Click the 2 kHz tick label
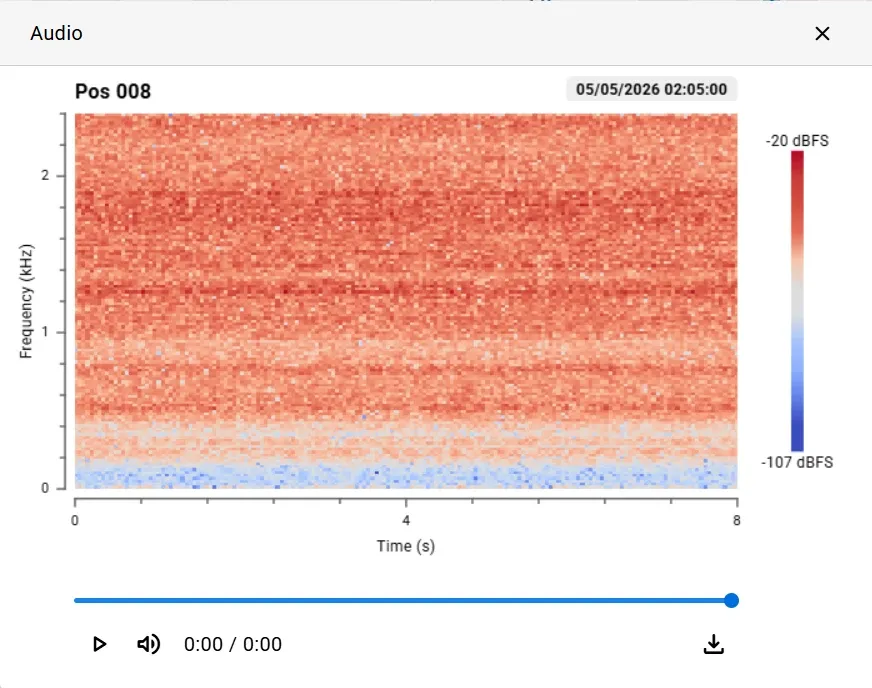The height and width of the screenshot is (688, 872). tap(45, 175)
